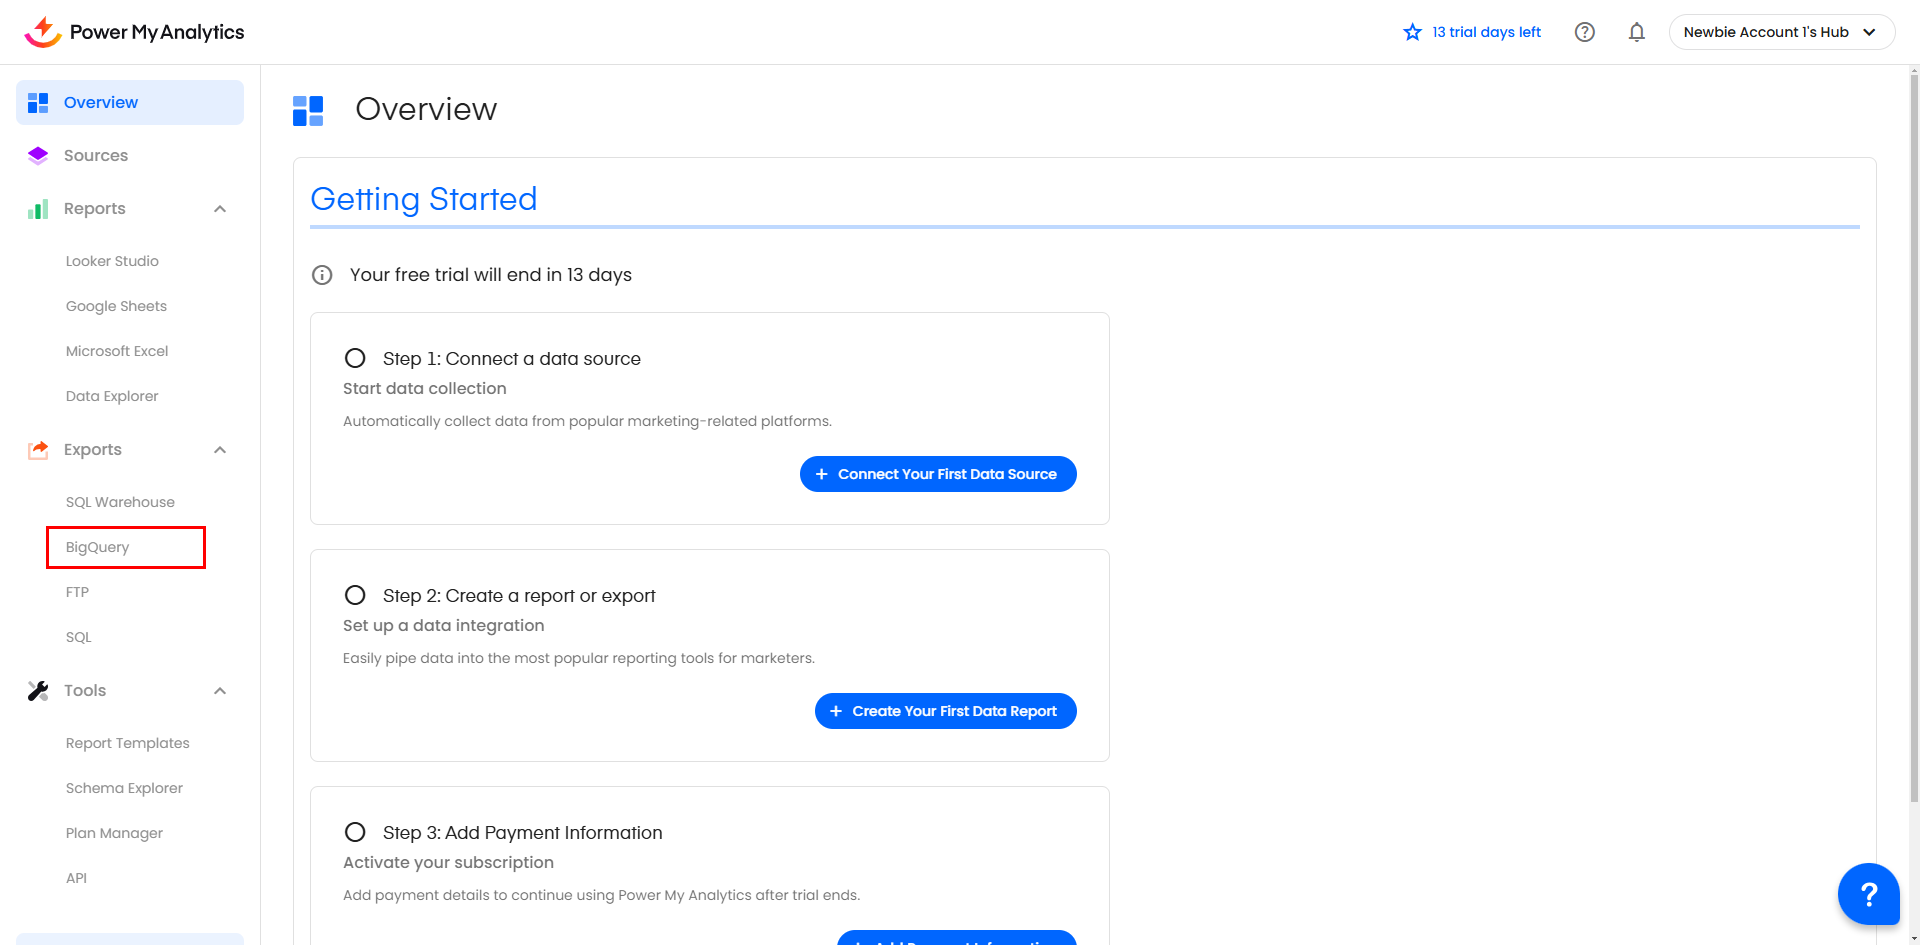Open the Newbie Account 1's Hub dropdown
Viewport: 1920px width, 945px height.
point(1781,32)
